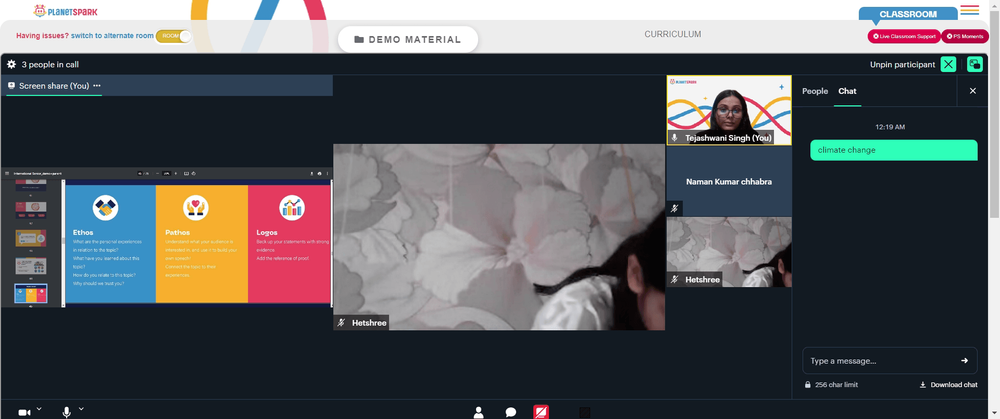Click the camera icon in bottom bar
1000x419 pixels.
(x=24, y=413)
